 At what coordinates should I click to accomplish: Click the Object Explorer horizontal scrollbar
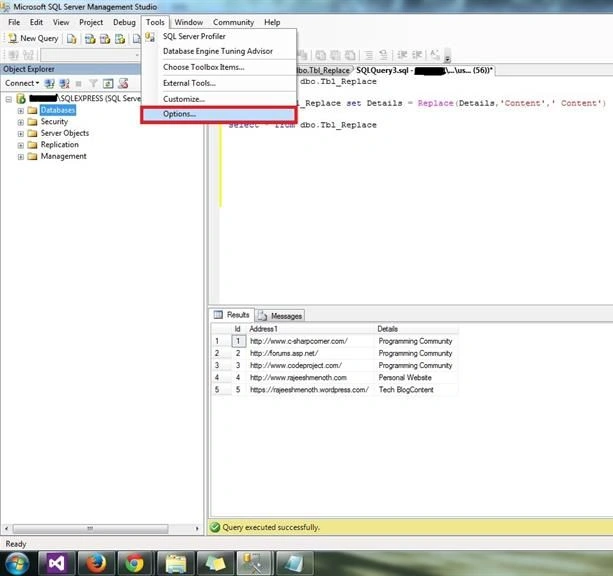point(101,529)
